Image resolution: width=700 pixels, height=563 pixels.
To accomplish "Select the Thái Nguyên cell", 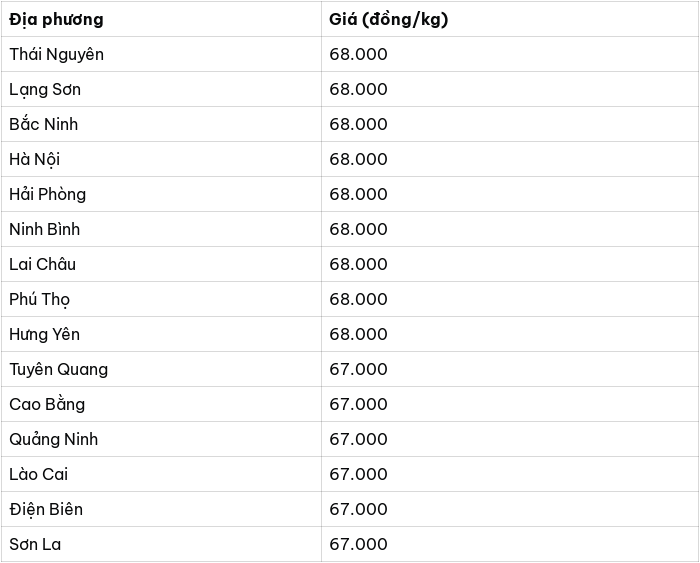I will (x=161, y=54).
